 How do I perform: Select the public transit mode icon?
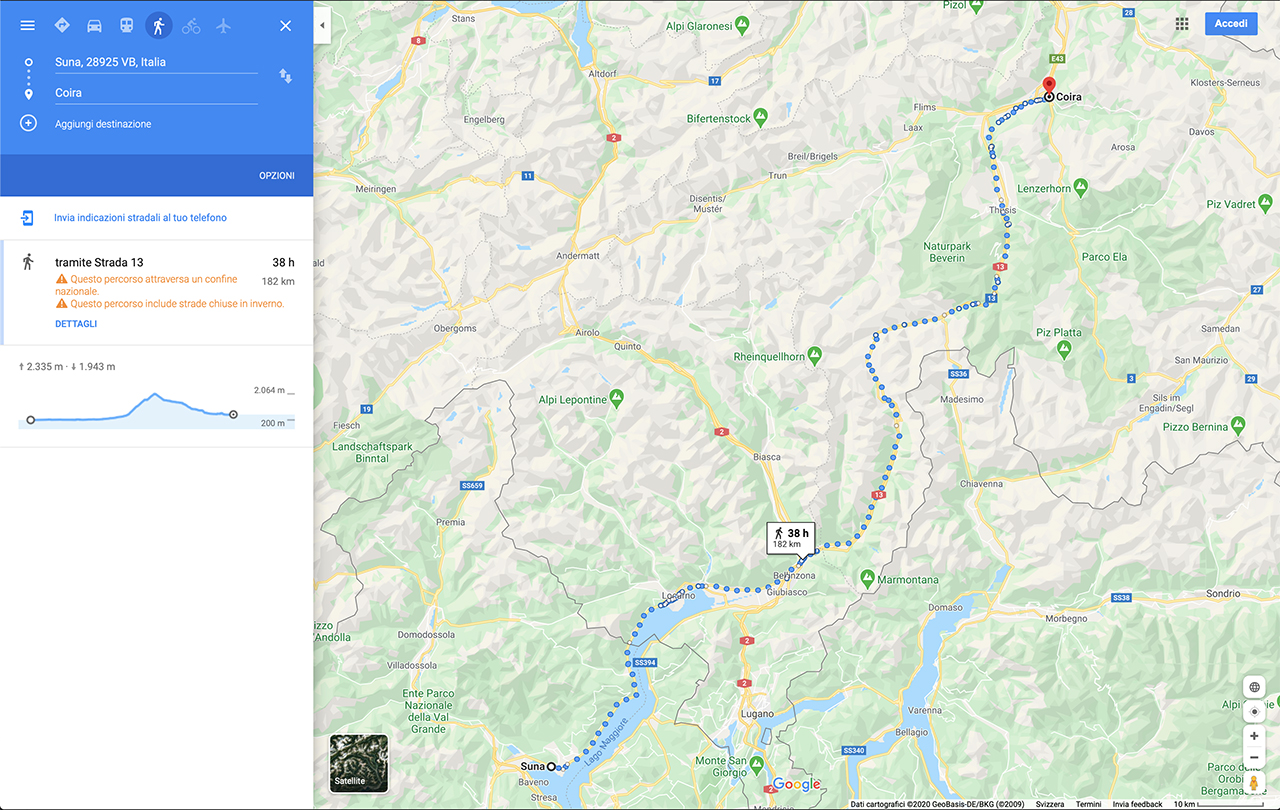pos(126,25)
